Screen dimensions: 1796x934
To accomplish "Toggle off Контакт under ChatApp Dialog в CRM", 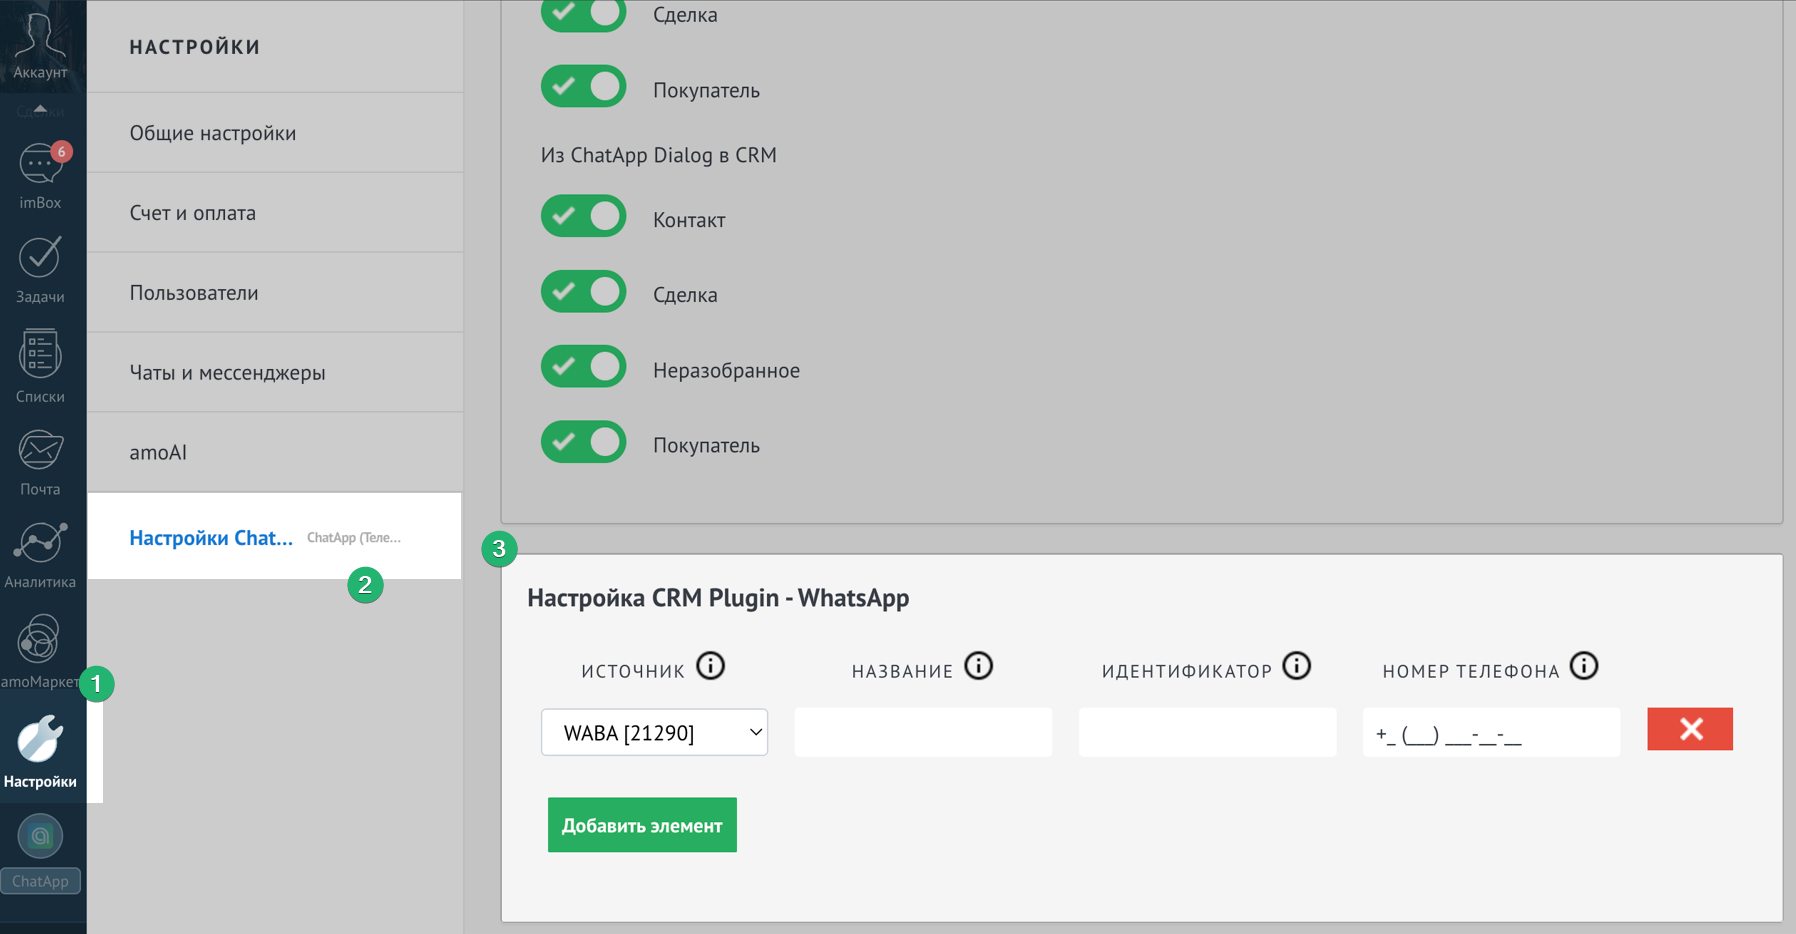I will (x=584, y=217).
